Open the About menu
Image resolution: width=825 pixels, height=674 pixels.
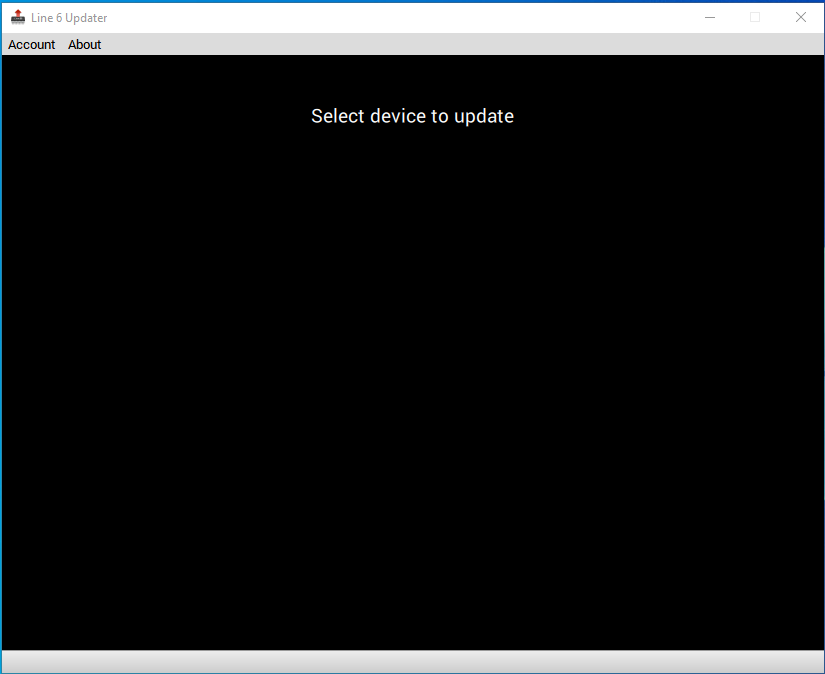(84, 45)
